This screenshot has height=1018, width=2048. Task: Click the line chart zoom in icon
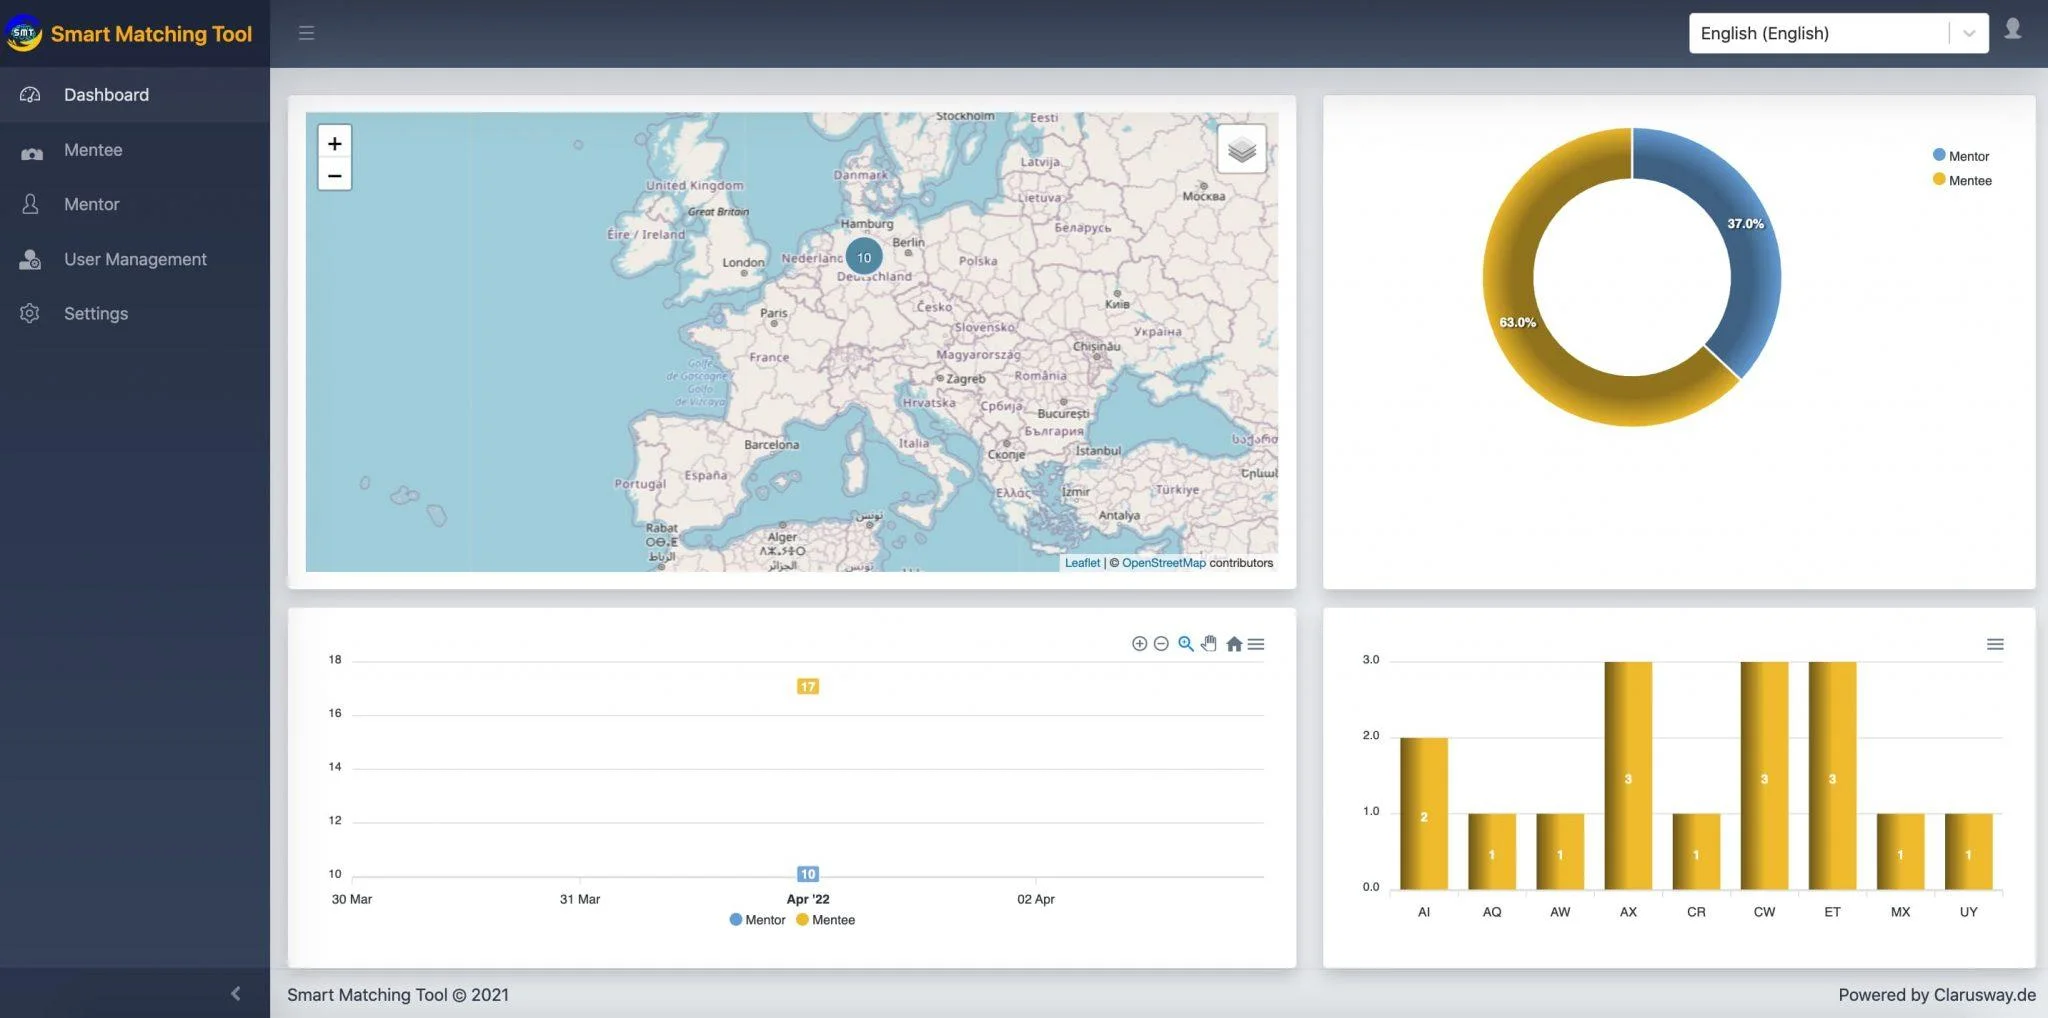[x=1139, y=644]
